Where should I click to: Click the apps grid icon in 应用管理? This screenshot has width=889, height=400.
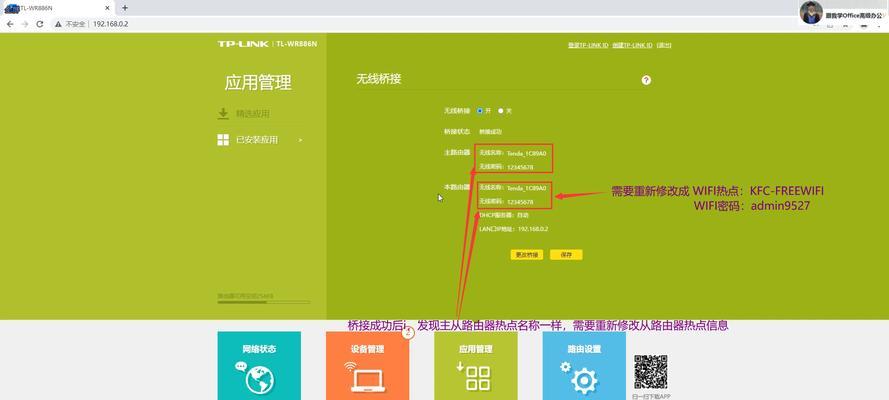(478, 378)
